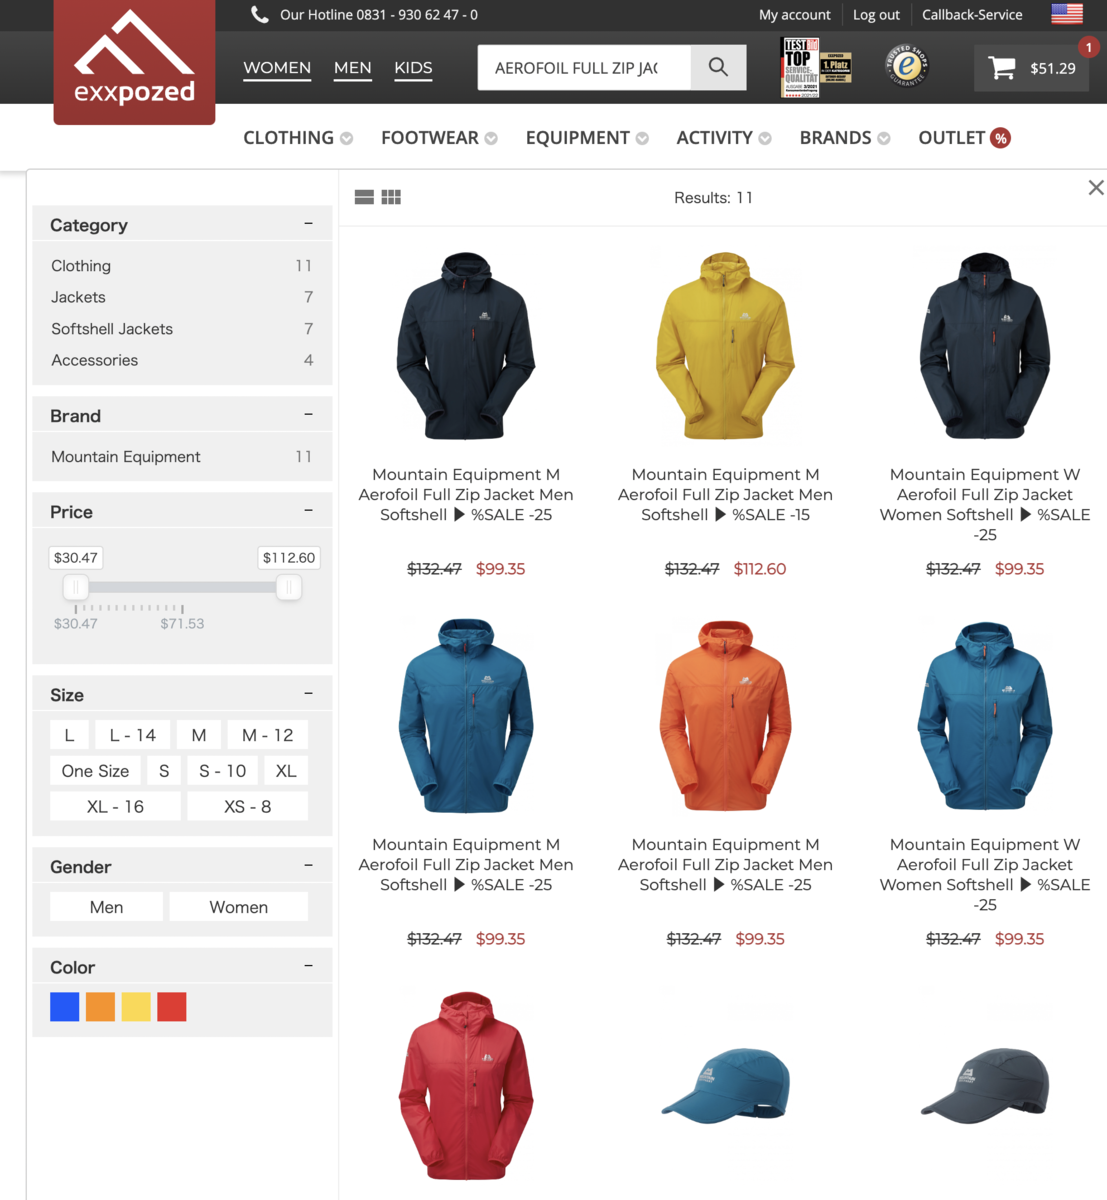Select the red color swatch

click(172, 1007)
